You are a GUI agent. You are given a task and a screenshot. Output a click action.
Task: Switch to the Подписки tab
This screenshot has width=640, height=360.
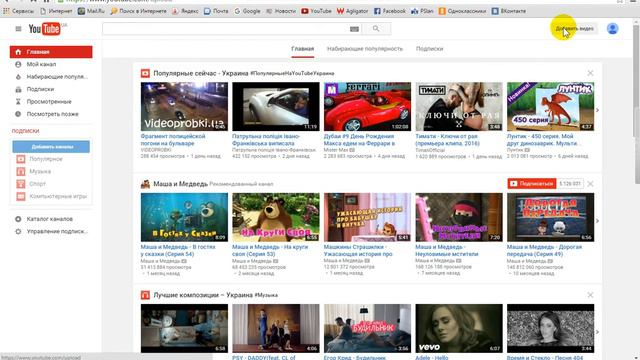(429, 49)
